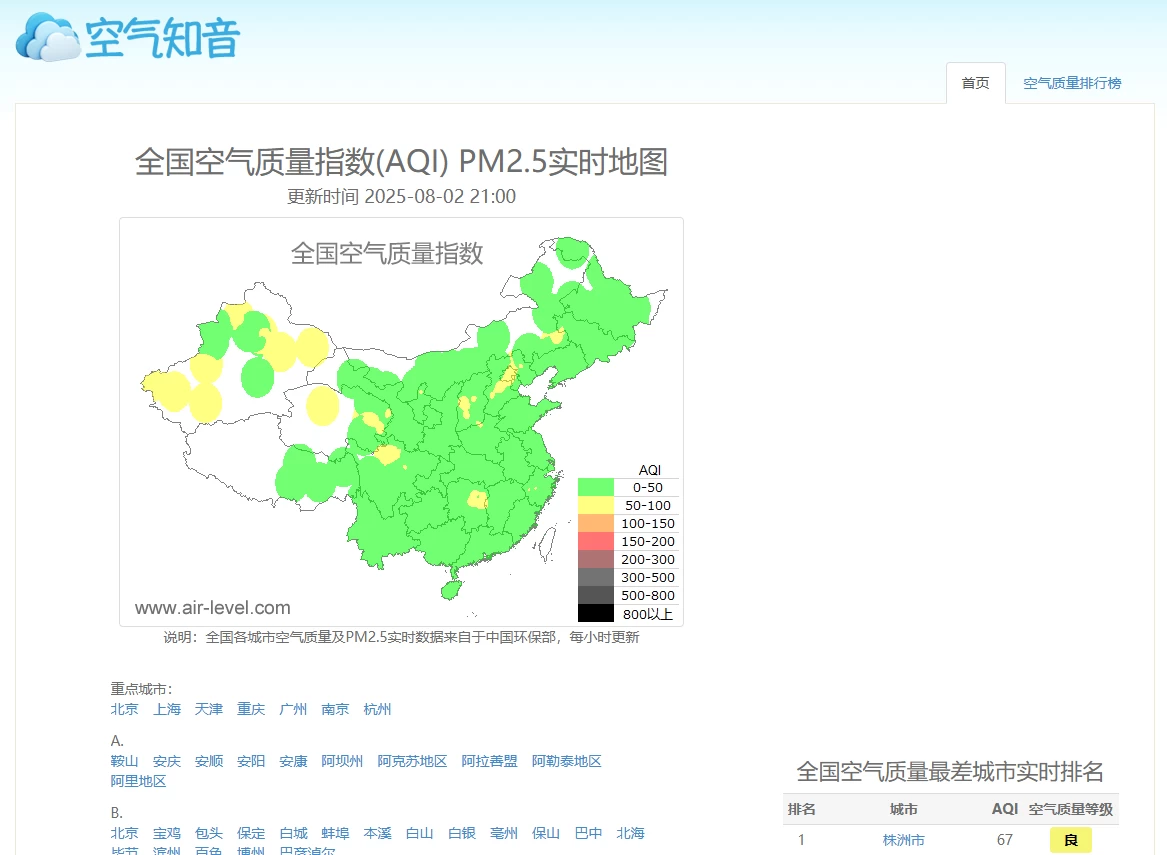Open the 杭州 city link
Screen dimensions: 1167x855
point(377,710)
